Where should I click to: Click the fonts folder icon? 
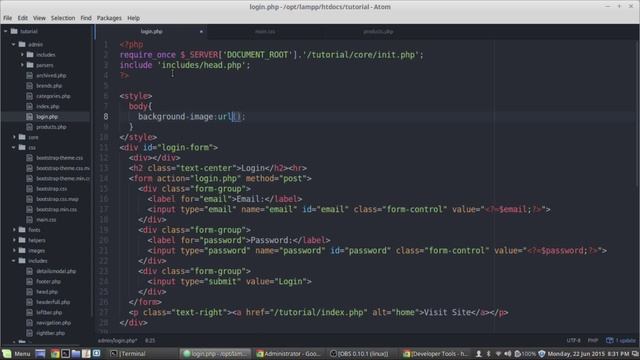pyautogui.click(x=22, y=230)
